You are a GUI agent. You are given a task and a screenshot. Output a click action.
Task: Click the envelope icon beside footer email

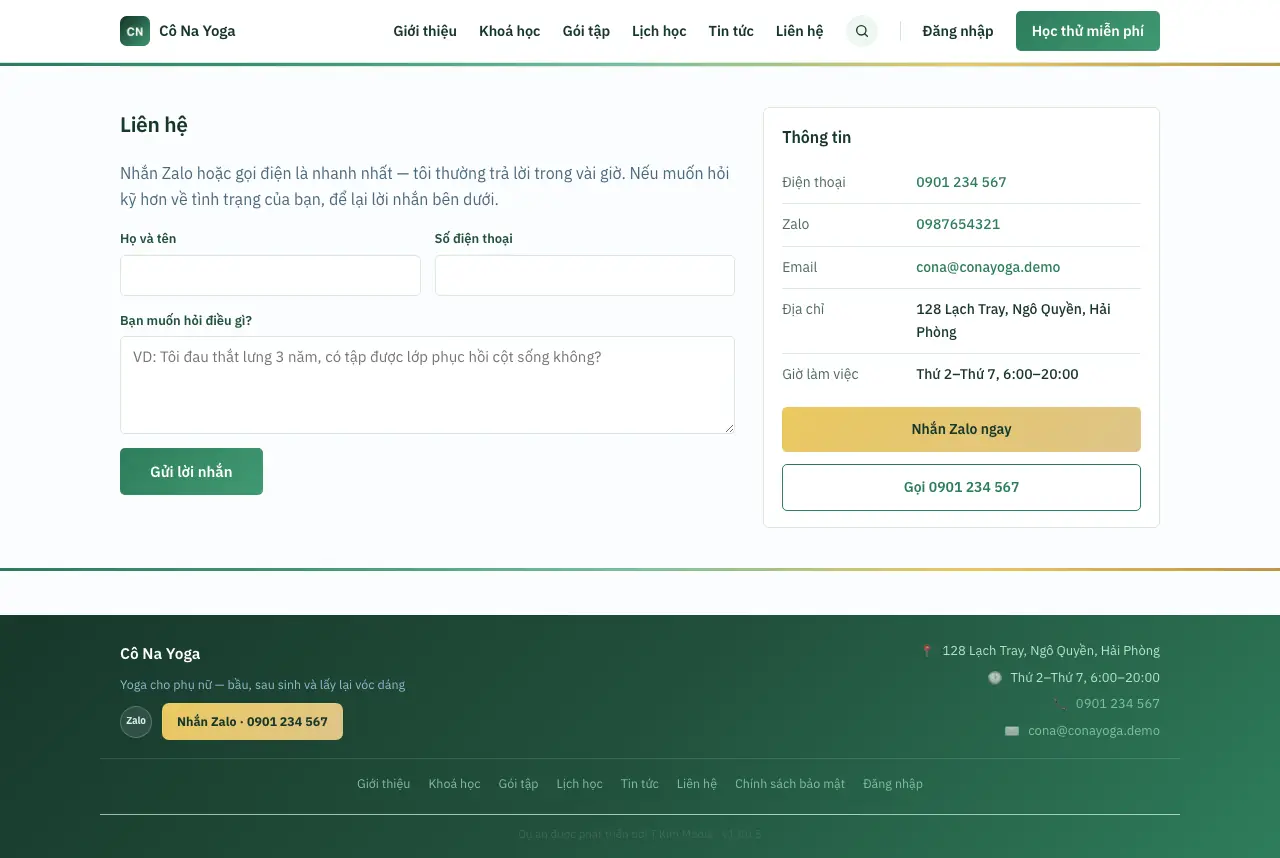click(1012, 731)
